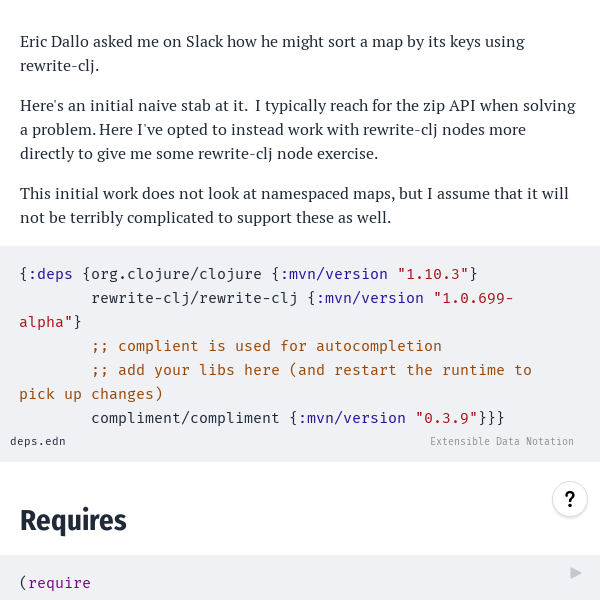
Task: Click the rewrite-clj/rewrite-clj dependency name
Action: click(194, 298)
